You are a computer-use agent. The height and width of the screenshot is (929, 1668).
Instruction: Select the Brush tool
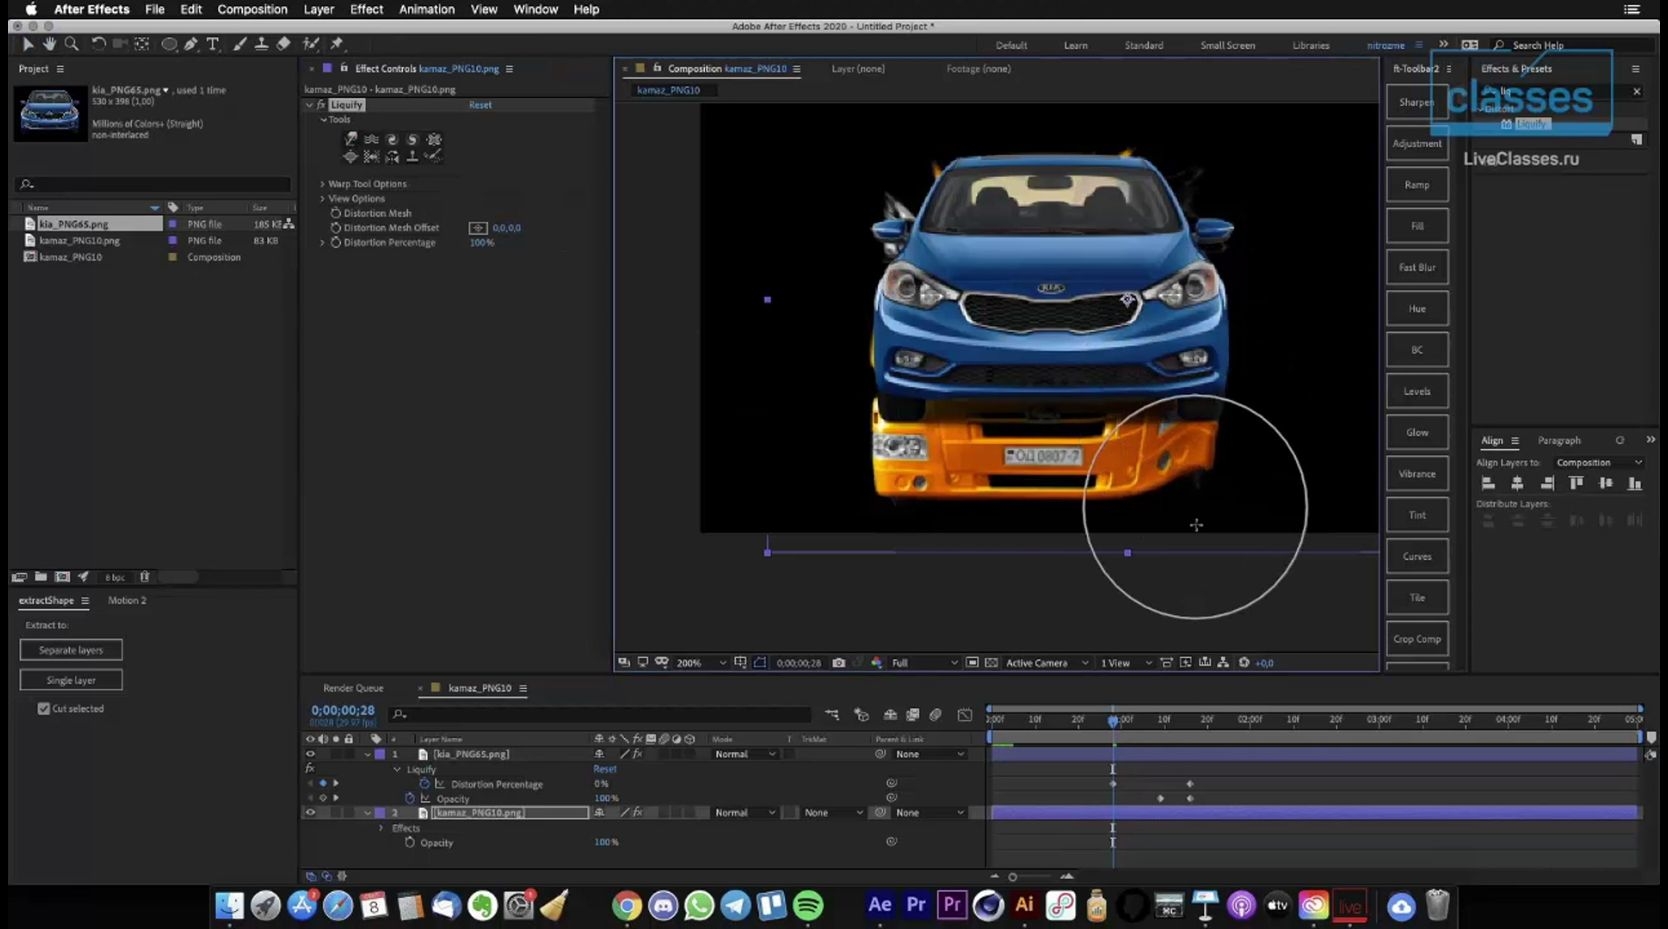coord(240,44)
